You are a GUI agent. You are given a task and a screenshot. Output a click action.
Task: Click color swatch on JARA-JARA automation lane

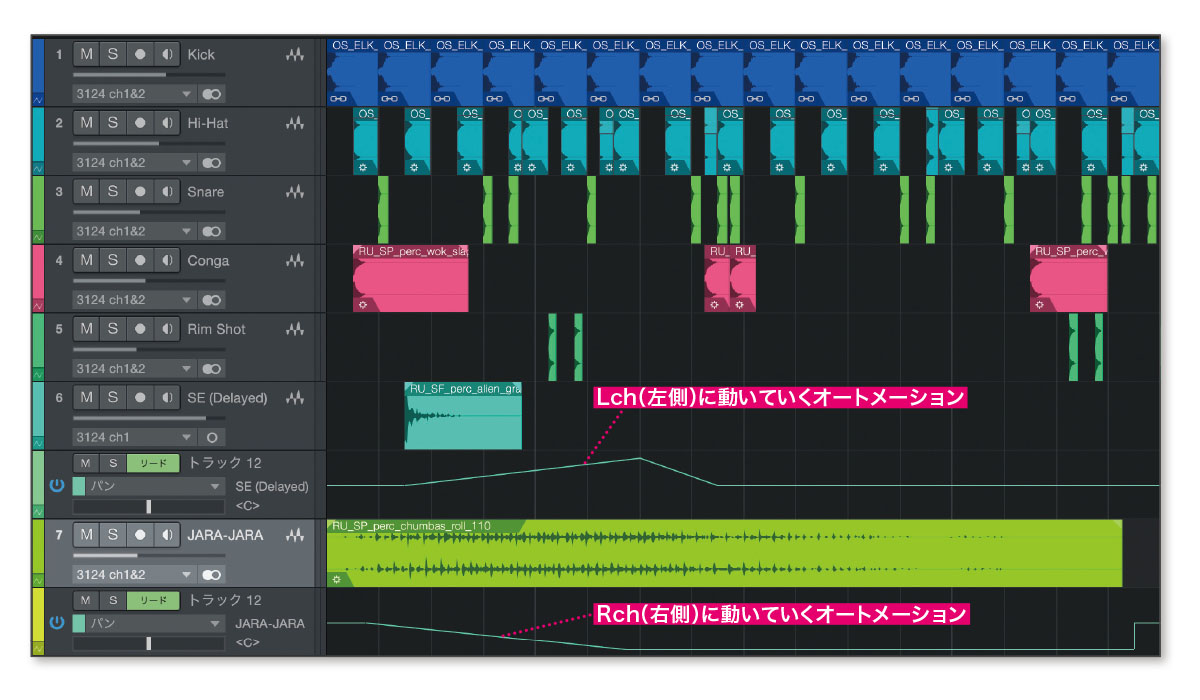(79, 624)
